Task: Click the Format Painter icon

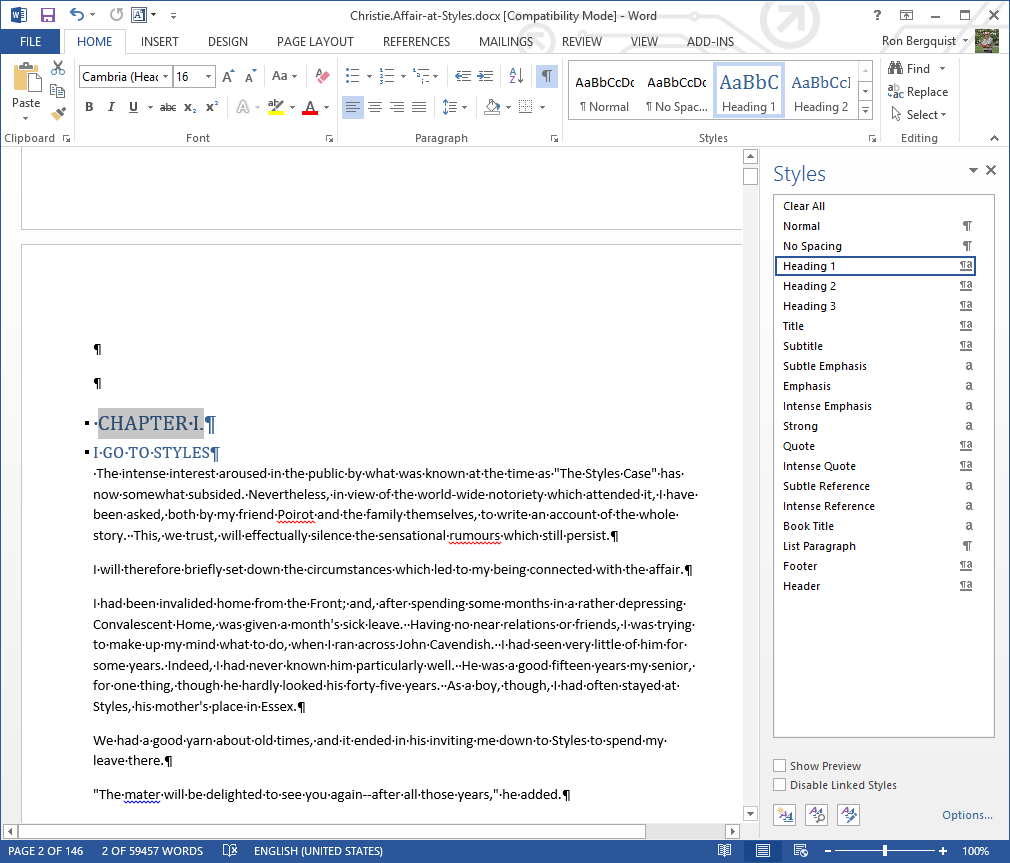Action: coord(58,113)
